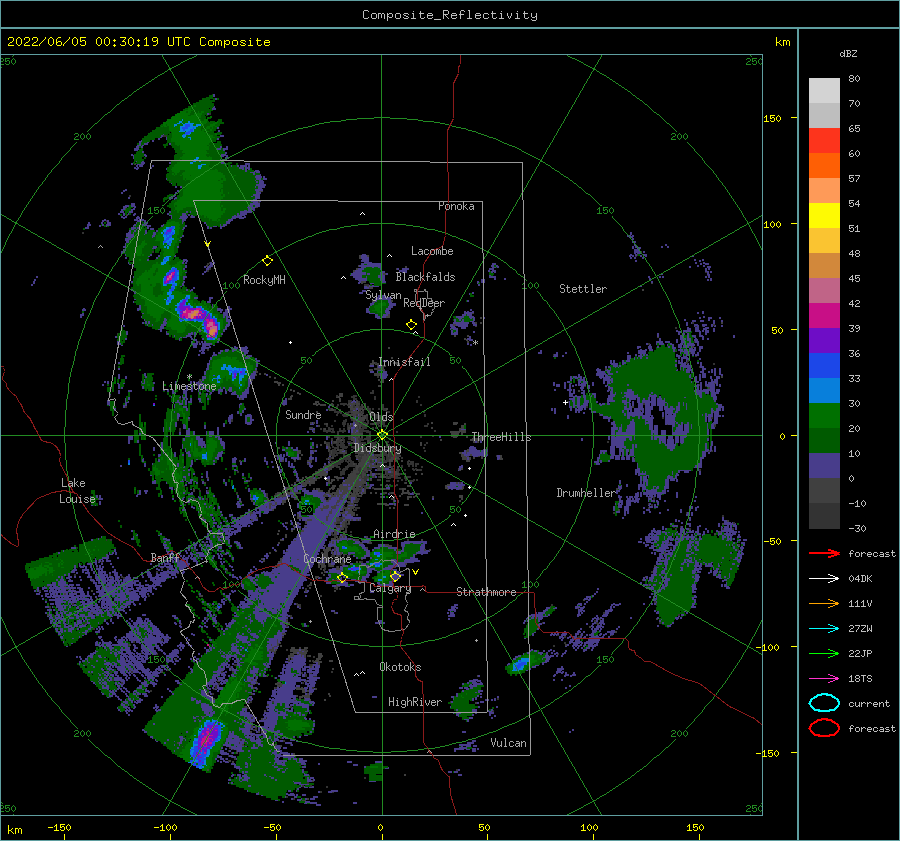This screenshot has width=900, height=841.
Task: Click the Didsbury label
Action: (x=377, y=448)
